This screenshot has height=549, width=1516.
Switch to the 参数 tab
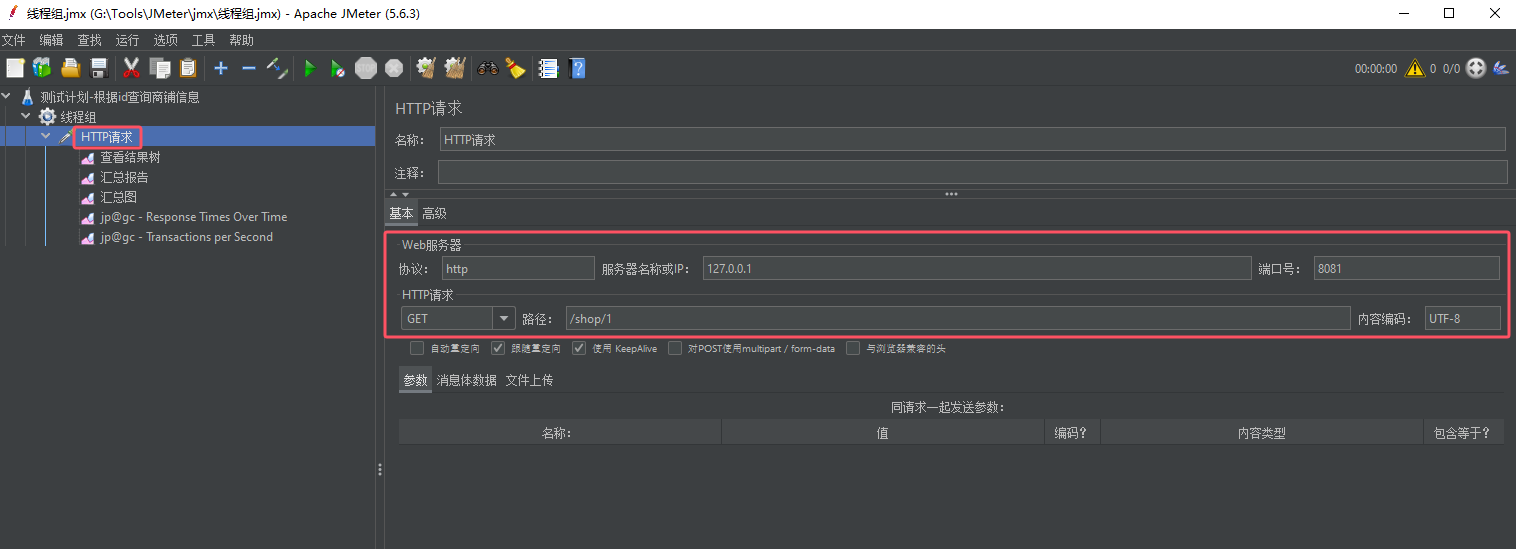415,380
